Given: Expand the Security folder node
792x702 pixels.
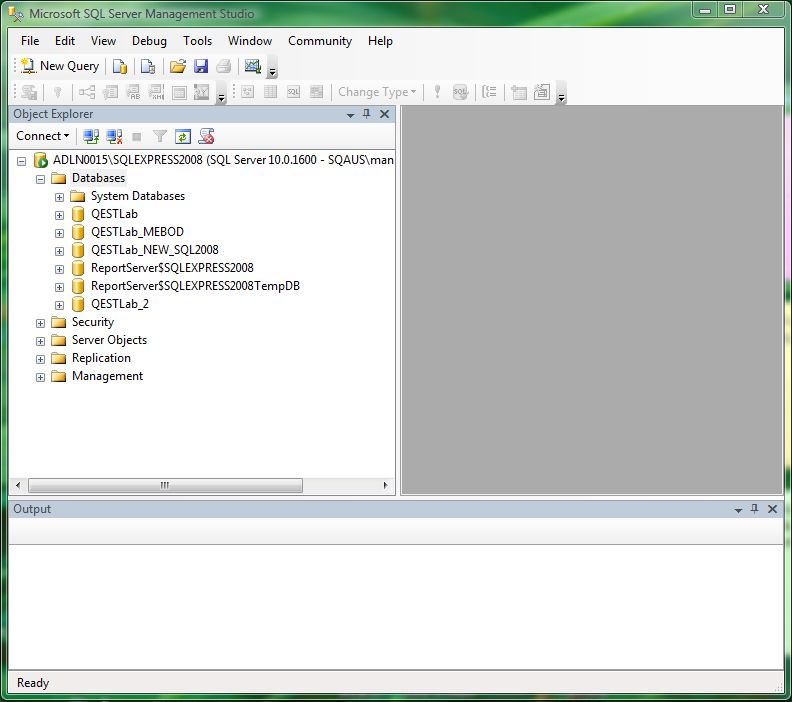Looking at the screenshot, I should [x=41, y=322].
